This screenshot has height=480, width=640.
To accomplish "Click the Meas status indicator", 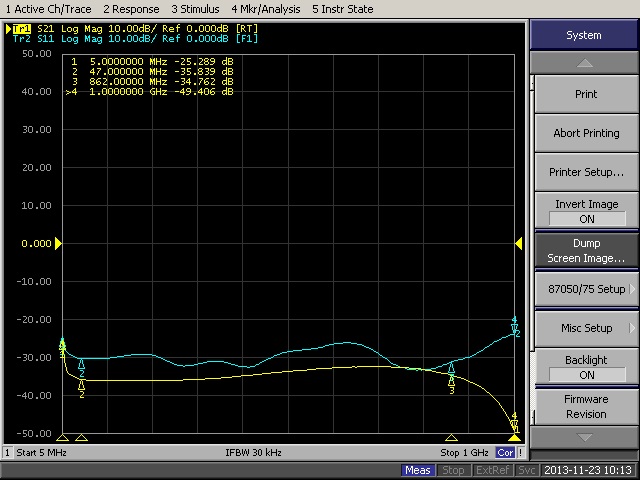I will (418, 471).
